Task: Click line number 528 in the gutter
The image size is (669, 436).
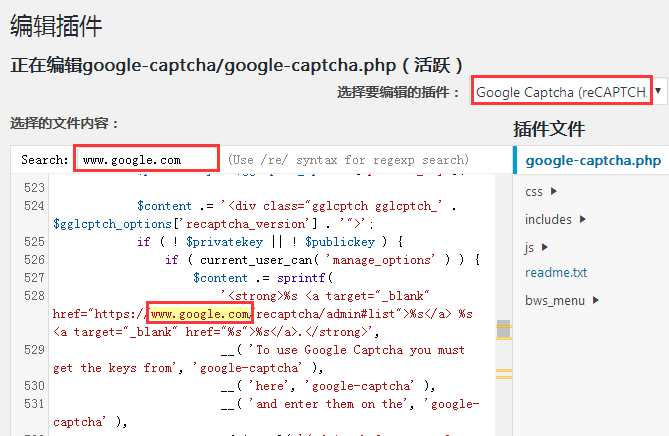Action: (x=34, y=296)
